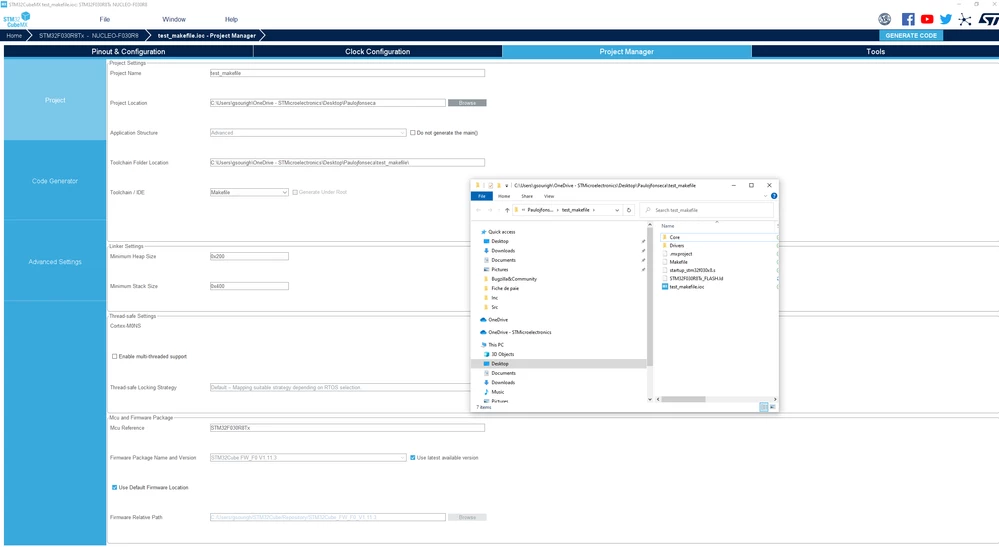The image size is (999, 547).
Task: Click the Project Name input field
Action: (347, 73)
